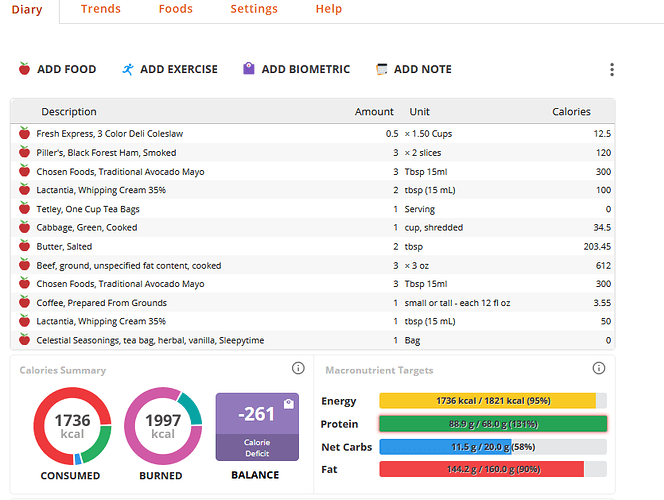
Task: Click the Calories Summary info icon
Action: pos(298,368)
